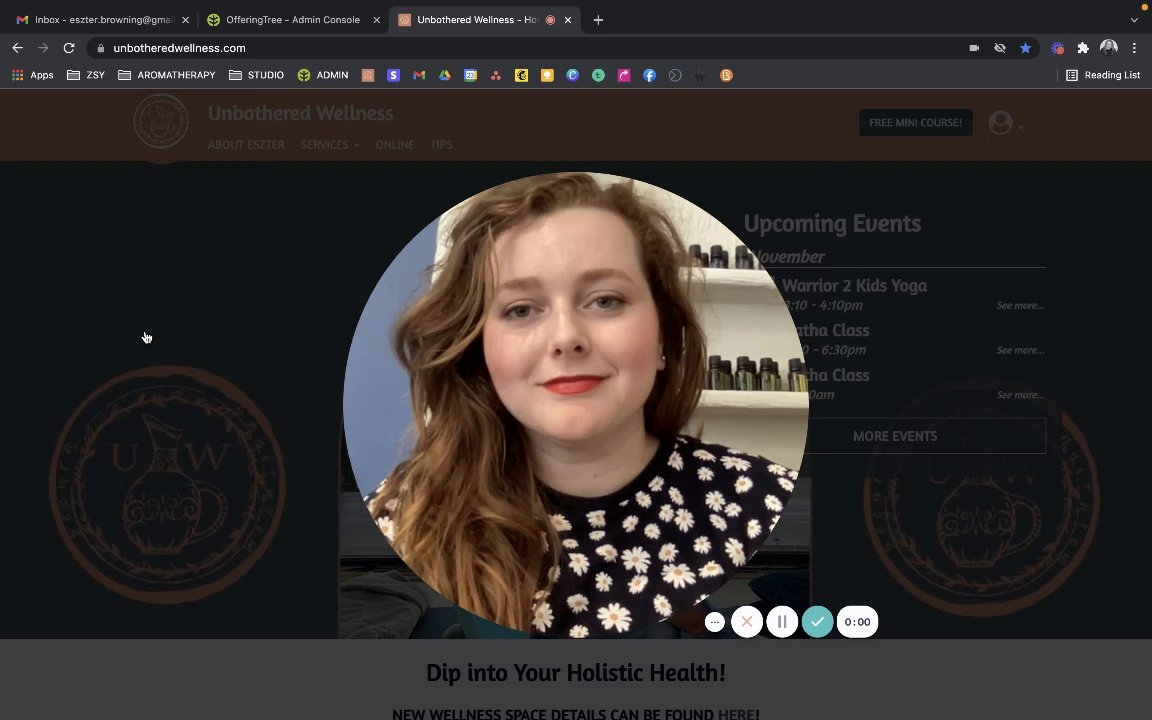Open the Asana three-dots bookmark icon
This screenshot has width=1152, height=720.
(x=496, y=75)
